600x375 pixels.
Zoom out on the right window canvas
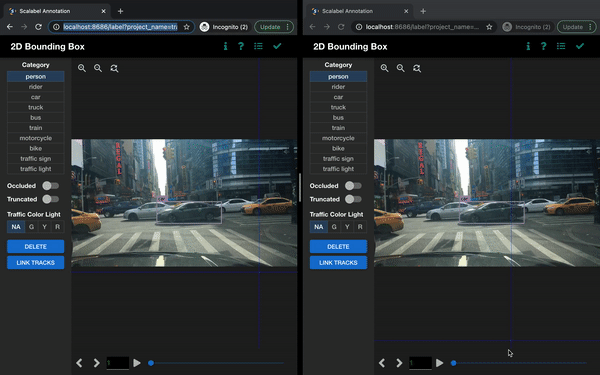(401, 68)
